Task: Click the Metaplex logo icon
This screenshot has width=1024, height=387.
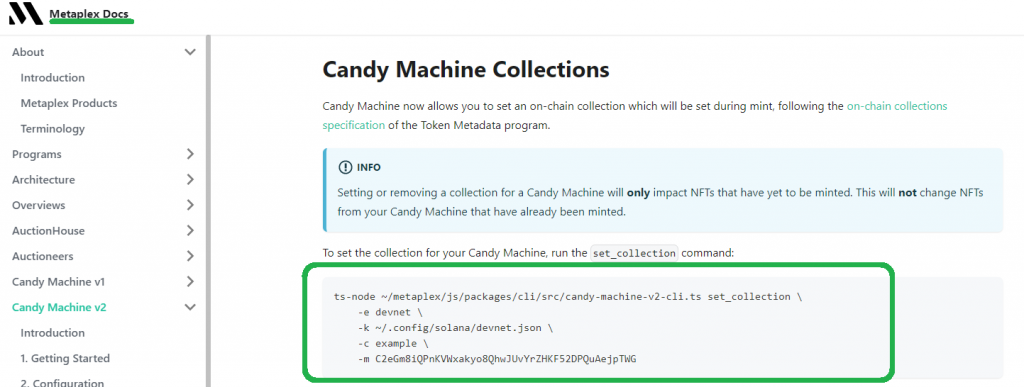Action: pos(25,14)
